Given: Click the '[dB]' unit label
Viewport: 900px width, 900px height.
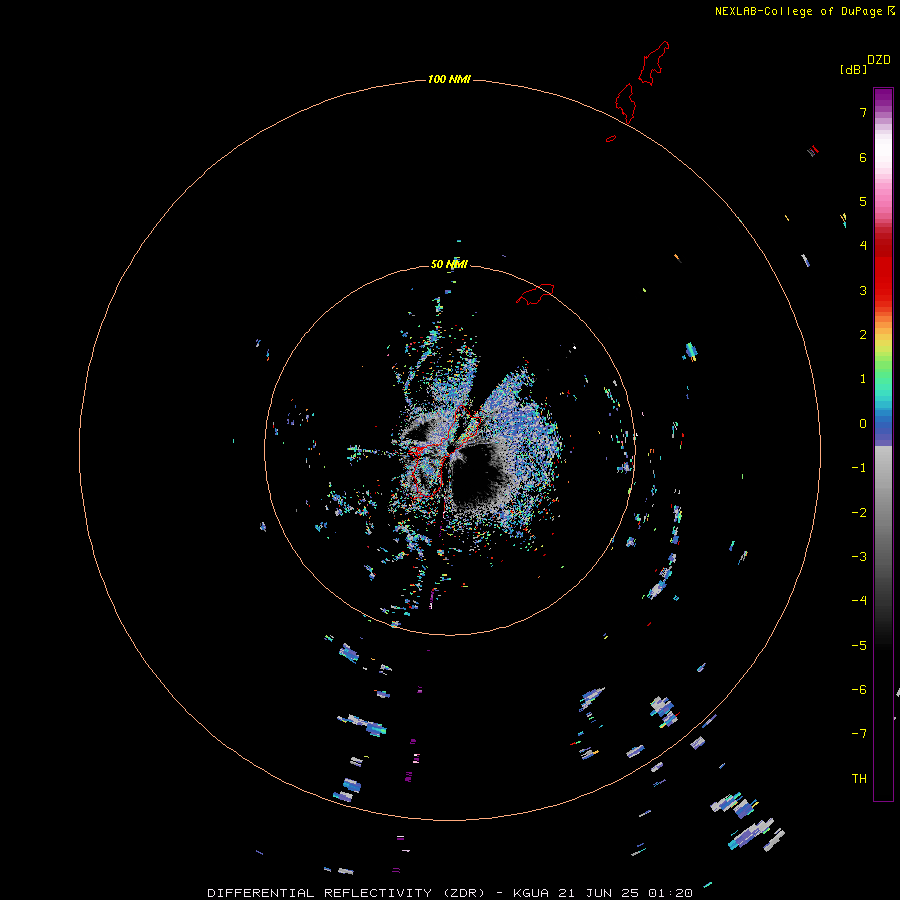Looking at the screenshot, I should [x=853, y=69].
